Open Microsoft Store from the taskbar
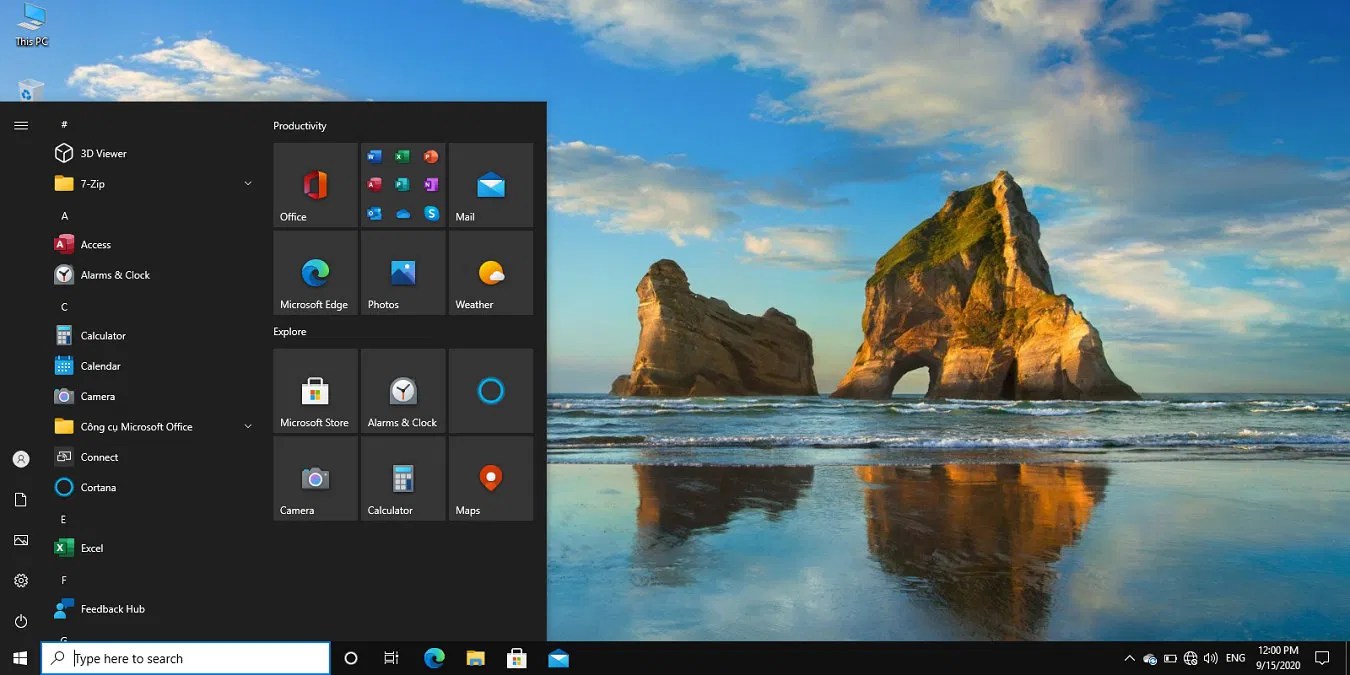The height and width of the screenshot is (675, 1350). tap(517, 658)
